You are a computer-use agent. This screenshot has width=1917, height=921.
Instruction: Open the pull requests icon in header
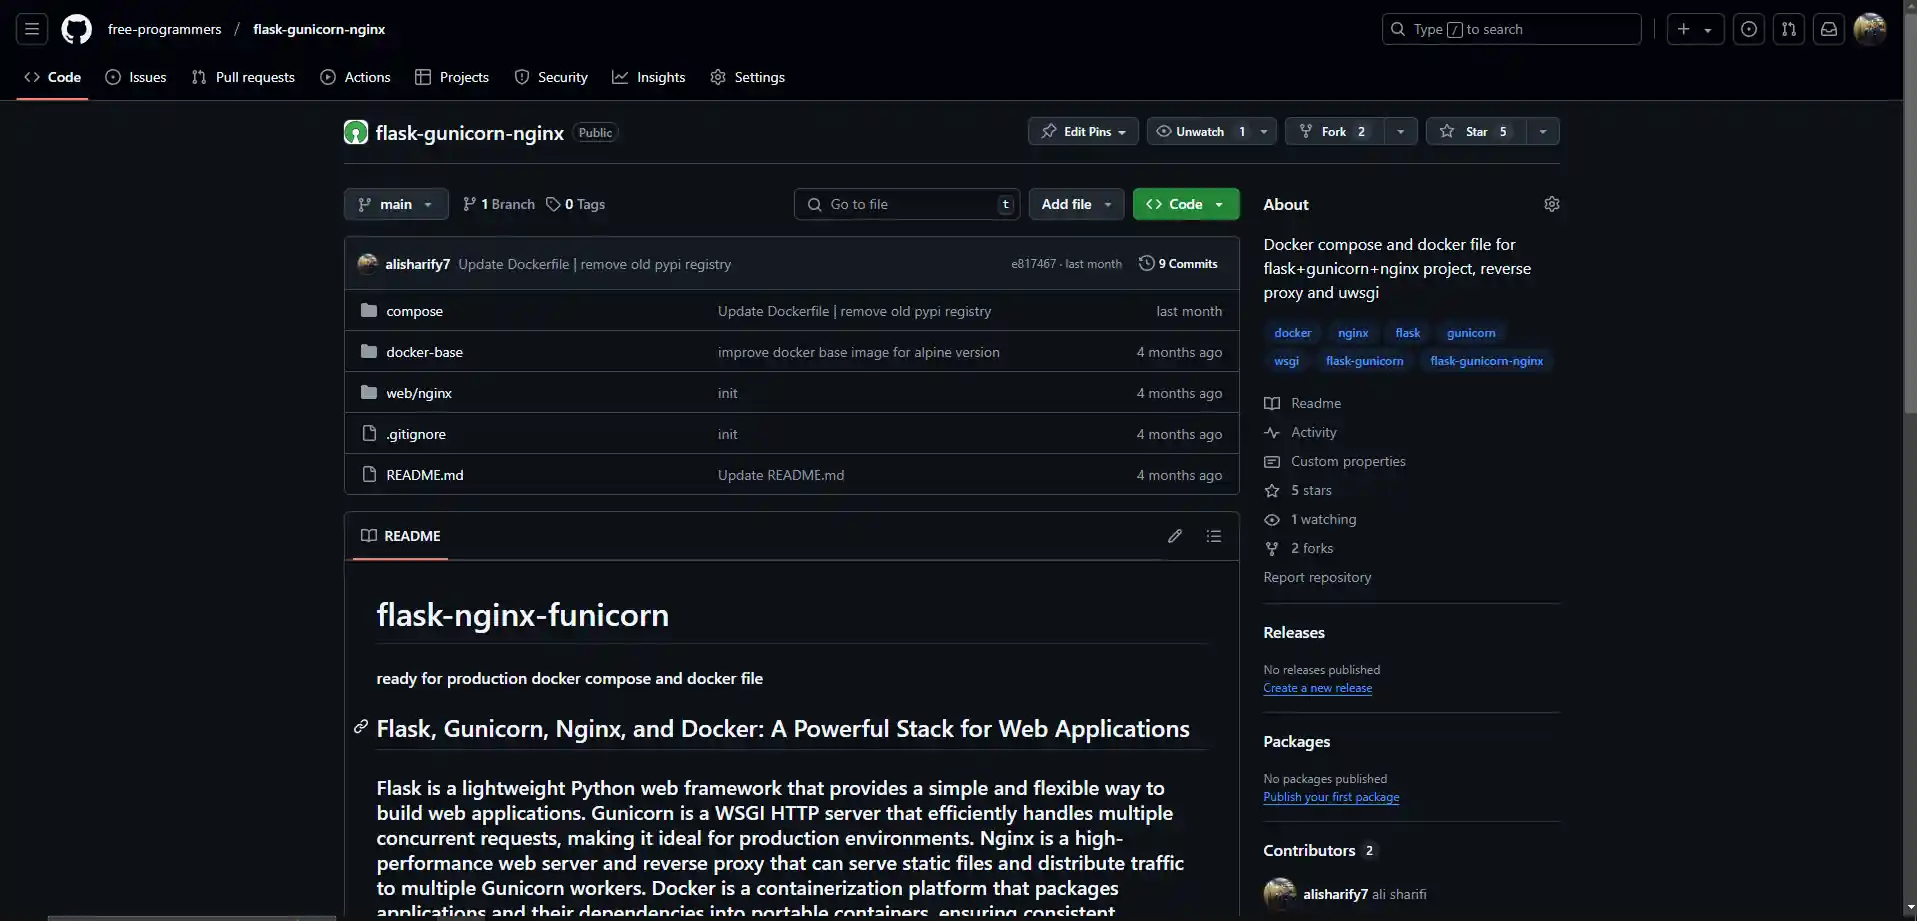click(1788, 29)
